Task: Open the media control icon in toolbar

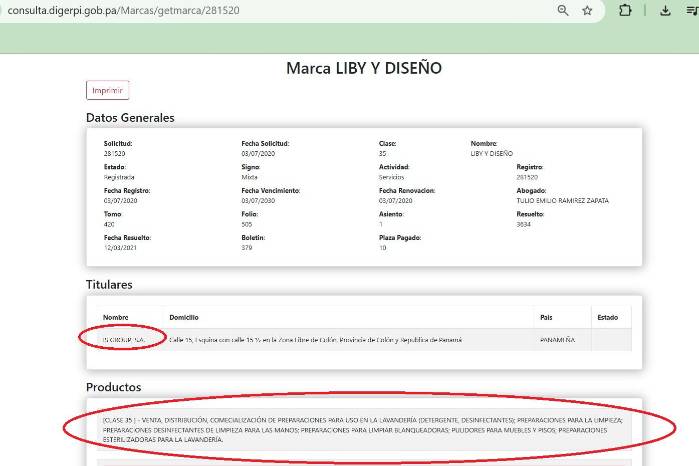Action: [692, 10]
